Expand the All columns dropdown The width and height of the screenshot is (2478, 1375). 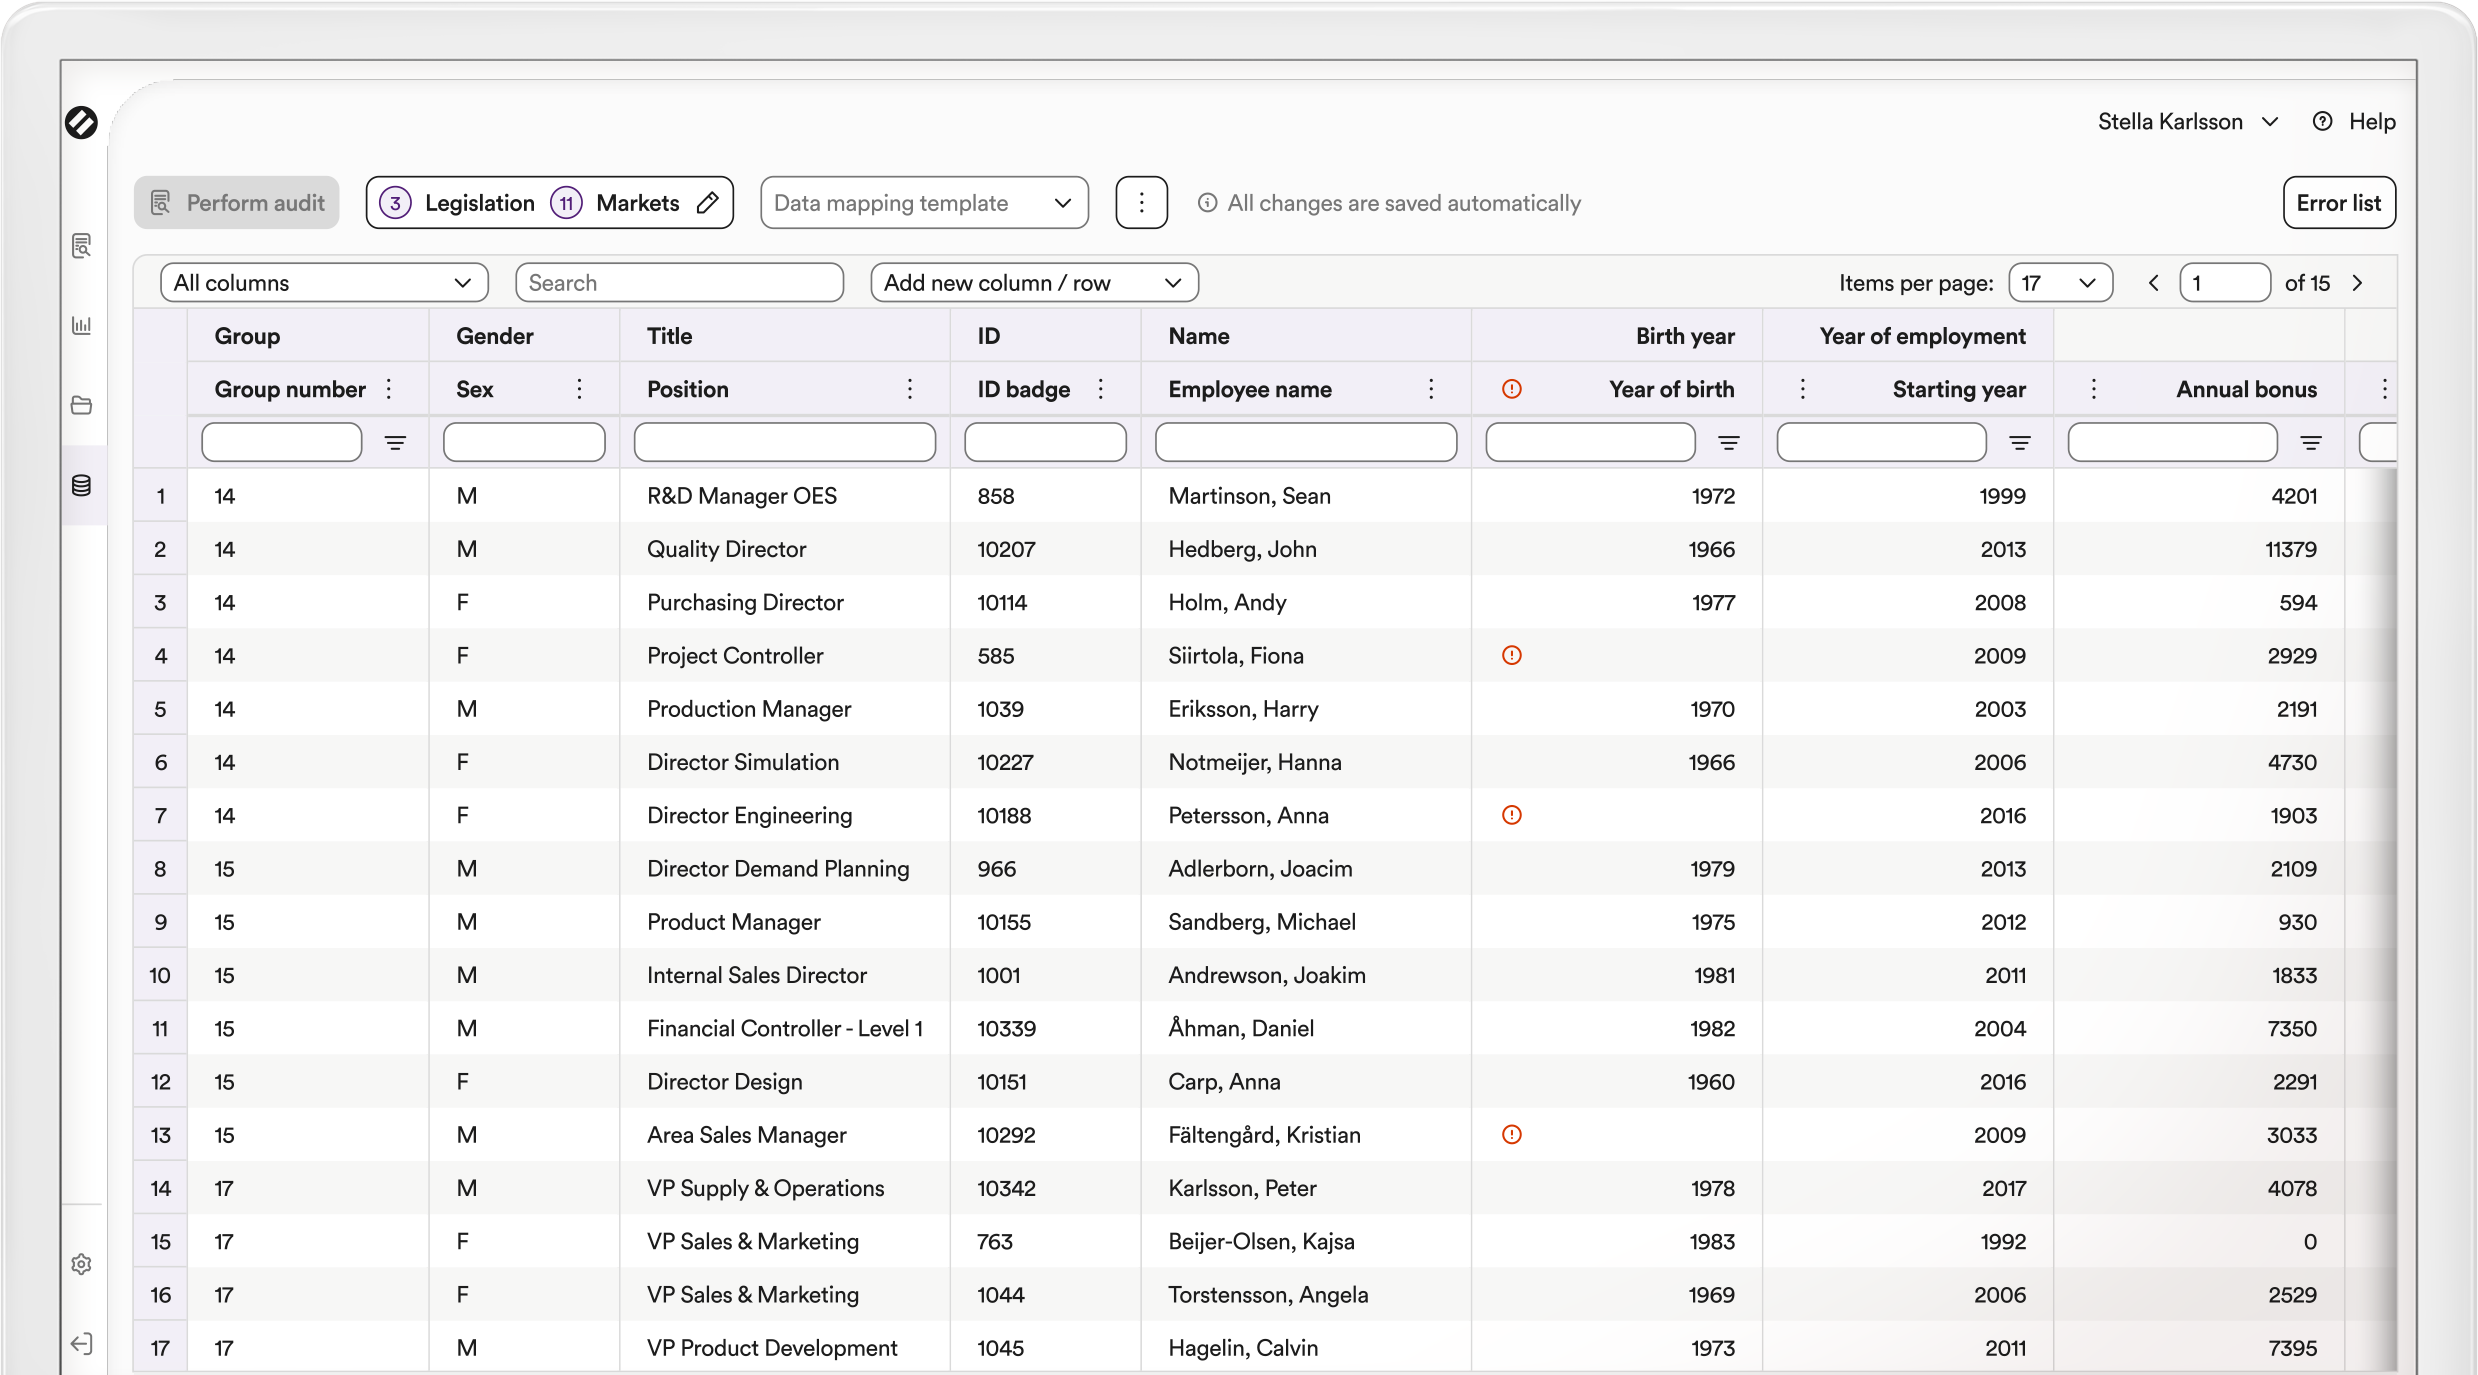click(323, 283)
